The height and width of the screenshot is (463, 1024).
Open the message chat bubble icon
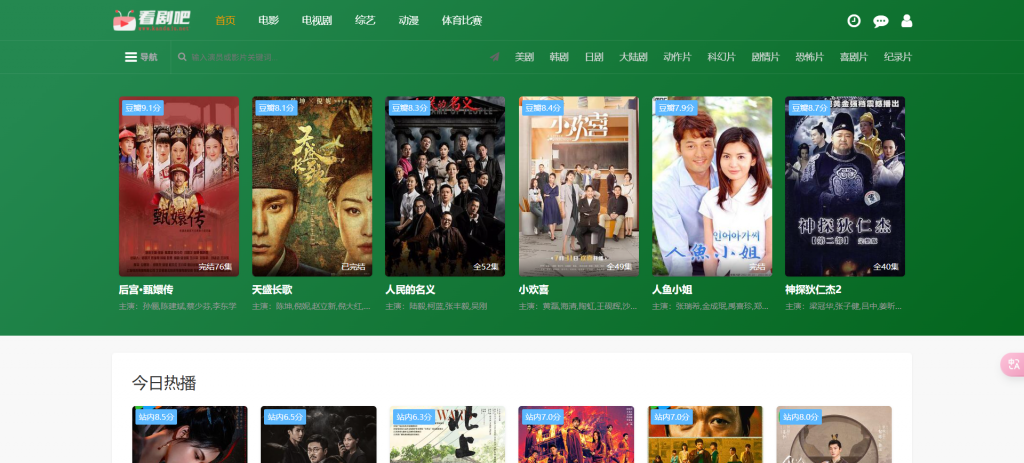coord(880,21)
